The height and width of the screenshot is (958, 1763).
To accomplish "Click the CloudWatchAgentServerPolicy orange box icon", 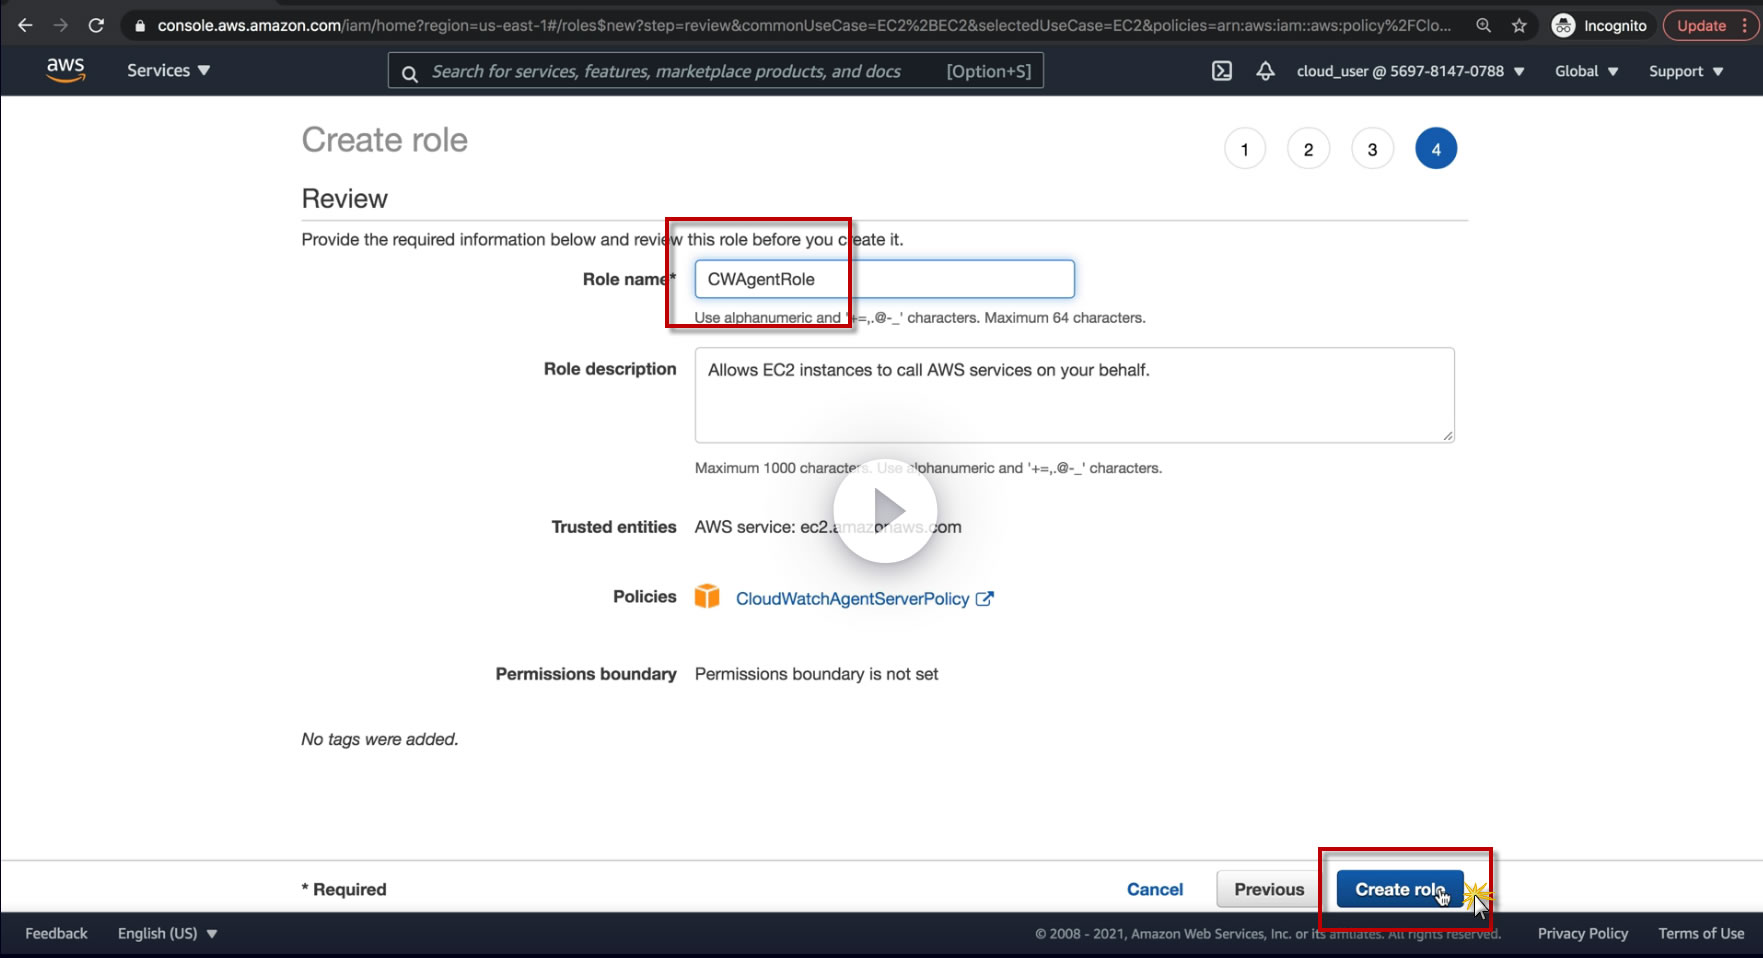I will click(x=707, y=596).
